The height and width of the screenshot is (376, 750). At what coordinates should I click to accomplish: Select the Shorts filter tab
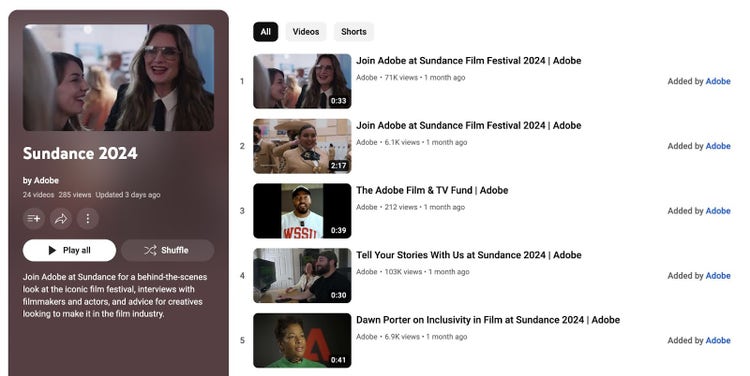point(353,32)
